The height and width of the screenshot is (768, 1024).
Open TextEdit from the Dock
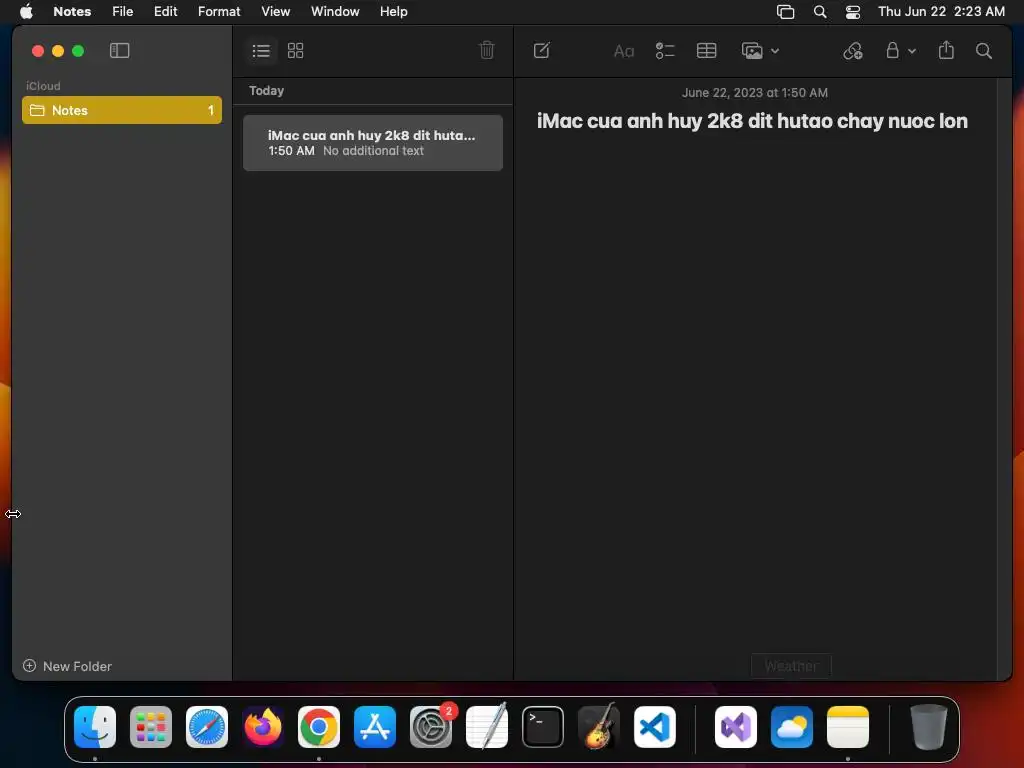487,727
